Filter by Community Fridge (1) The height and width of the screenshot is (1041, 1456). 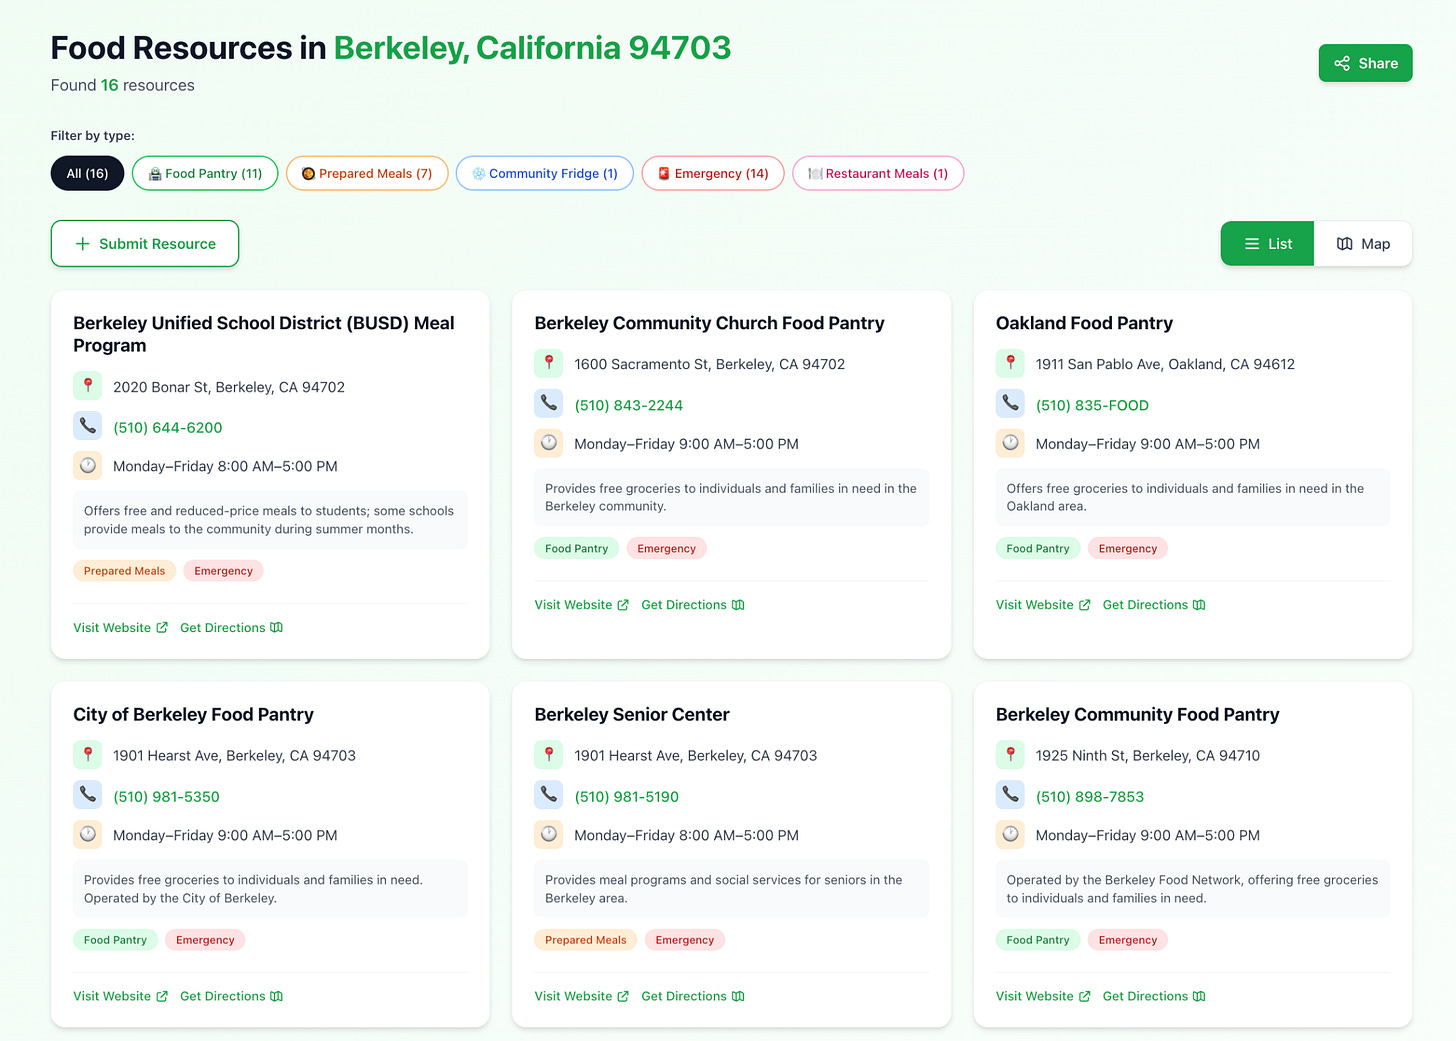[x=545, y=173]
